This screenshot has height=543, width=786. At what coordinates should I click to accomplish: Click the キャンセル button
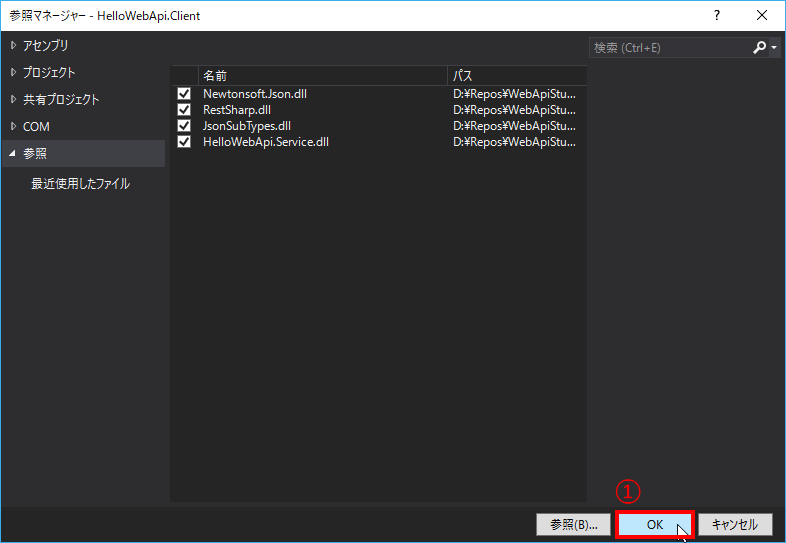pyautogui.click(x=735, y=524)
